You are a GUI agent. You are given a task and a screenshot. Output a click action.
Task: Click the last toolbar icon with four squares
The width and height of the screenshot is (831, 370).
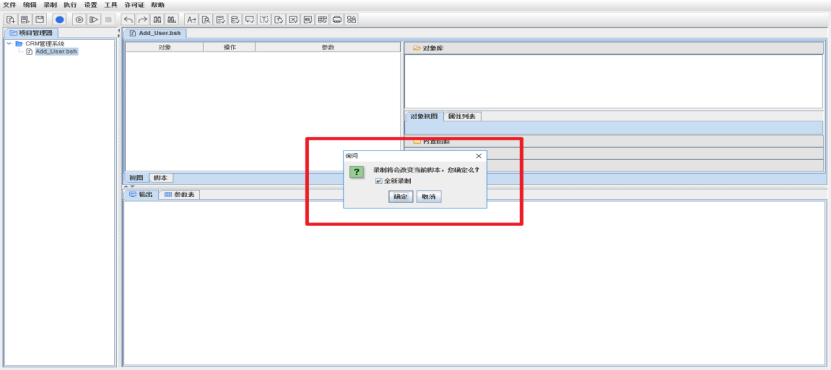[x=351, y=20]
